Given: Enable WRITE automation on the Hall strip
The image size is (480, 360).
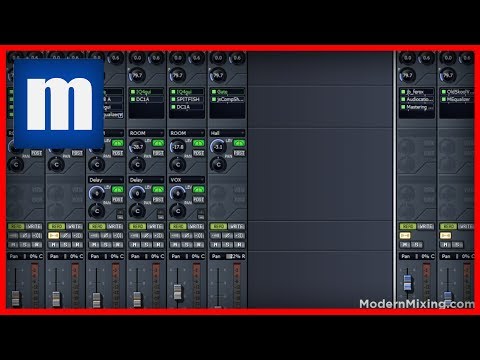Looking at the screenshot, I should [x=236, y=227].
